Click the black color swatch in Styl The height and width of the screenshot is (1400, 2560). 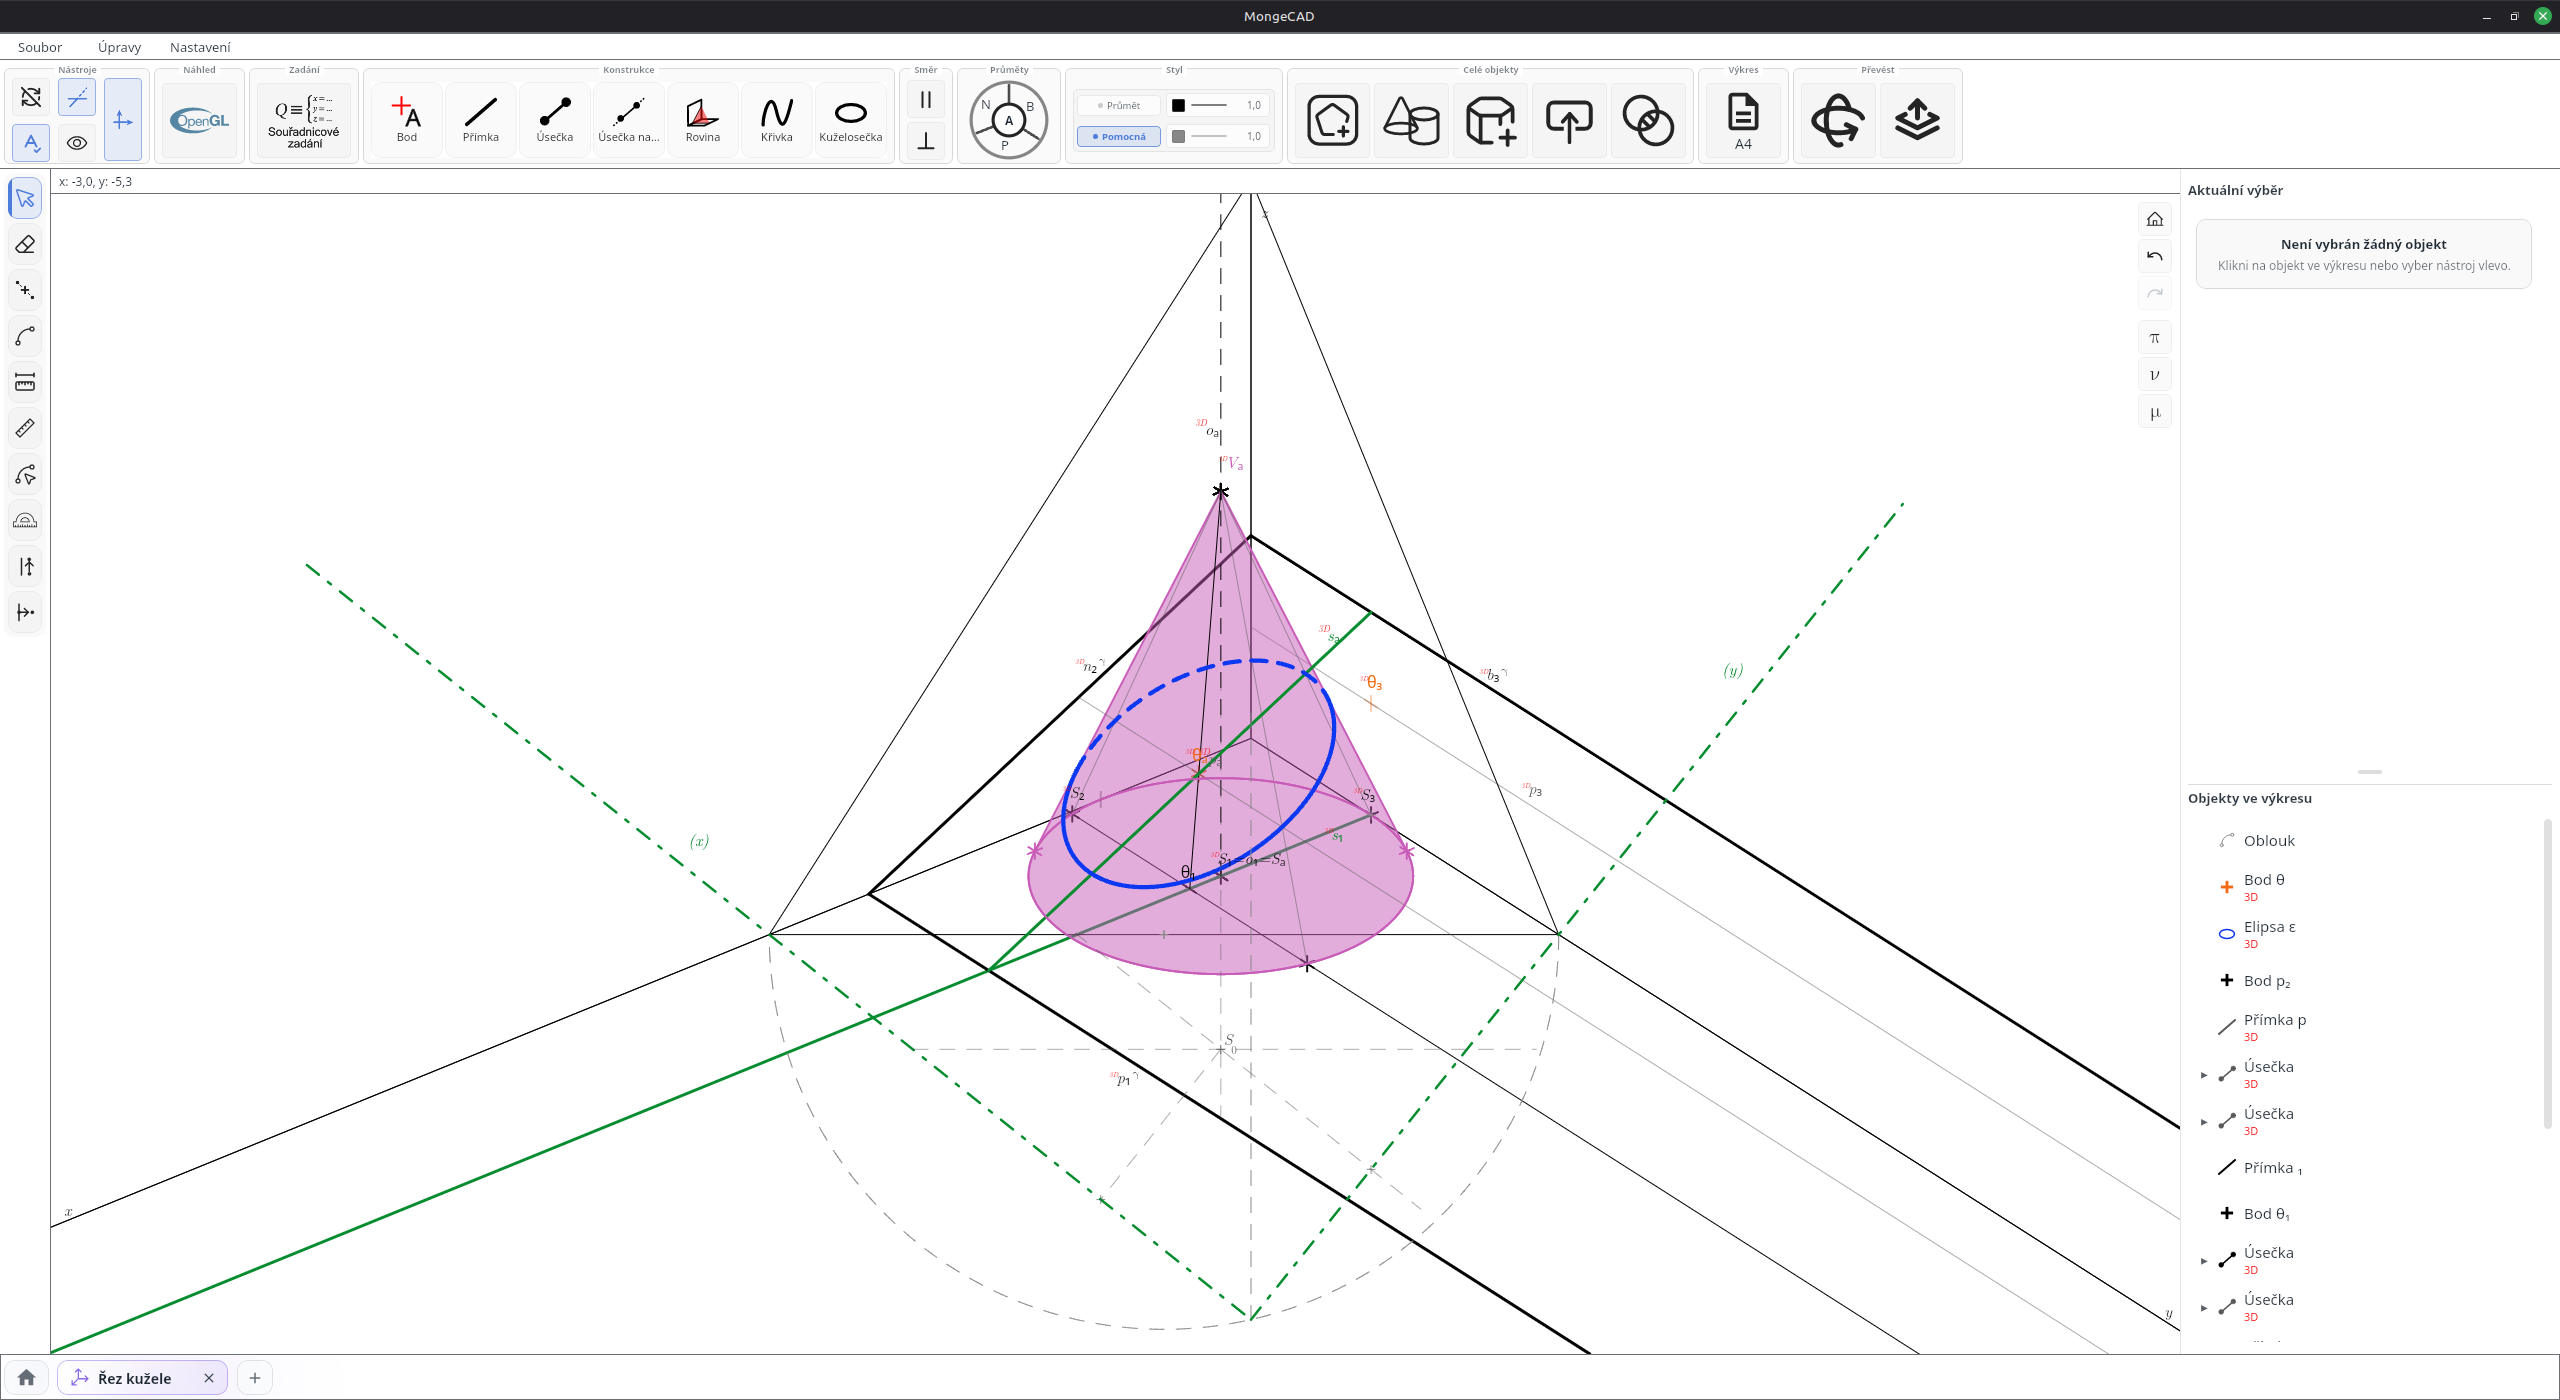coord(1178,105)
